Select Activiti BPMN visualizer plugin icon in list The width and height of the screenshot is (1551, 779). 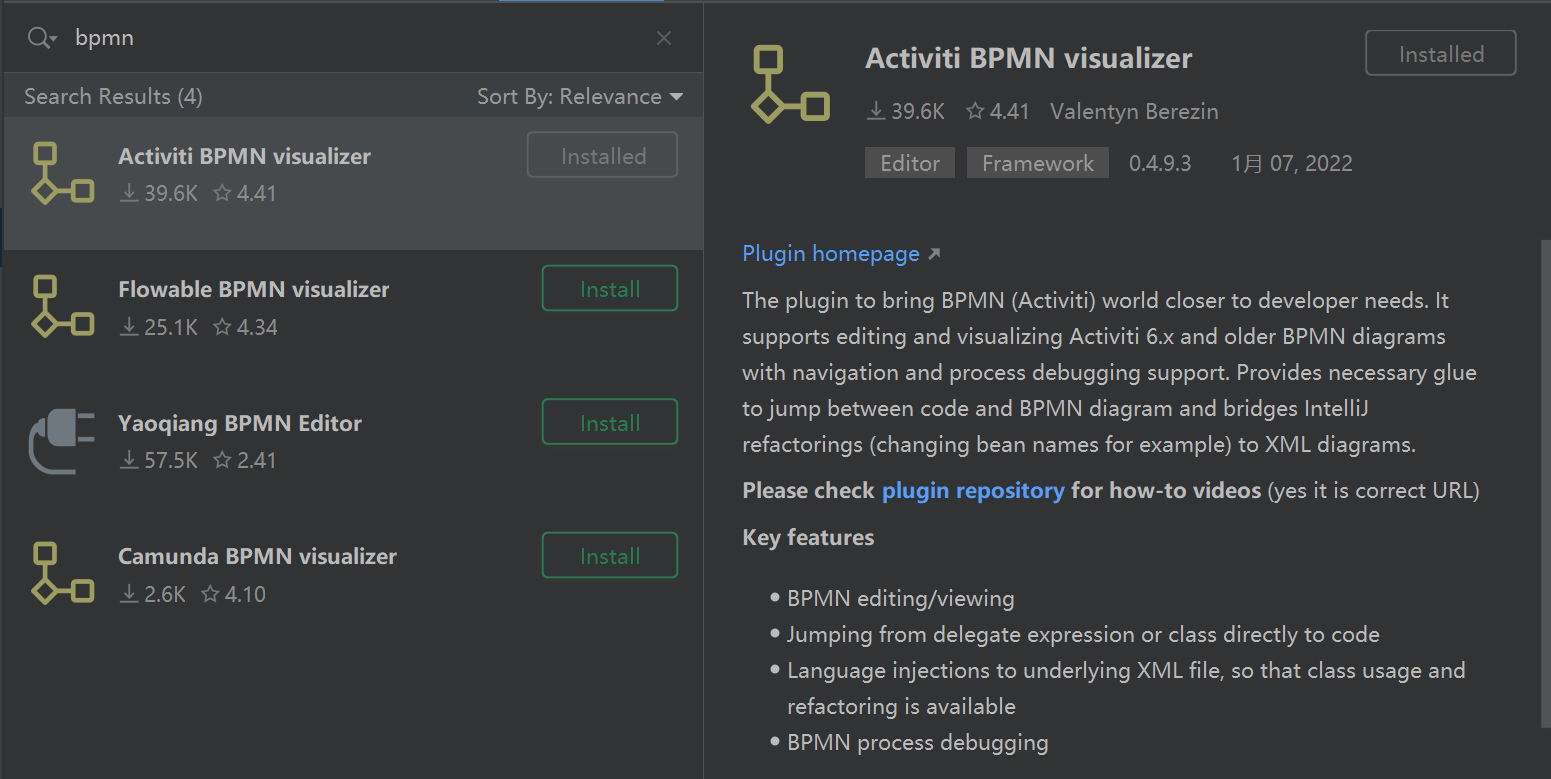63,173
